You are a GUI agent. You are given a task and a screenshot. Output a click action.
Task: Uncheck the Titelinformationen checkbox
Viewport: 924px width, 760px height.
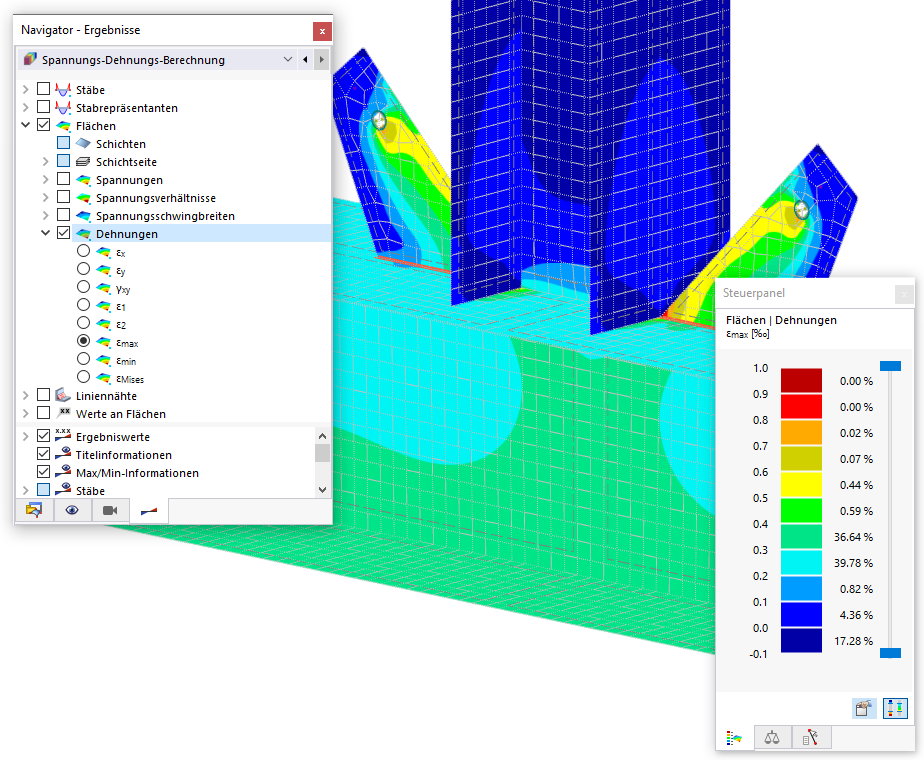(44, 454)
